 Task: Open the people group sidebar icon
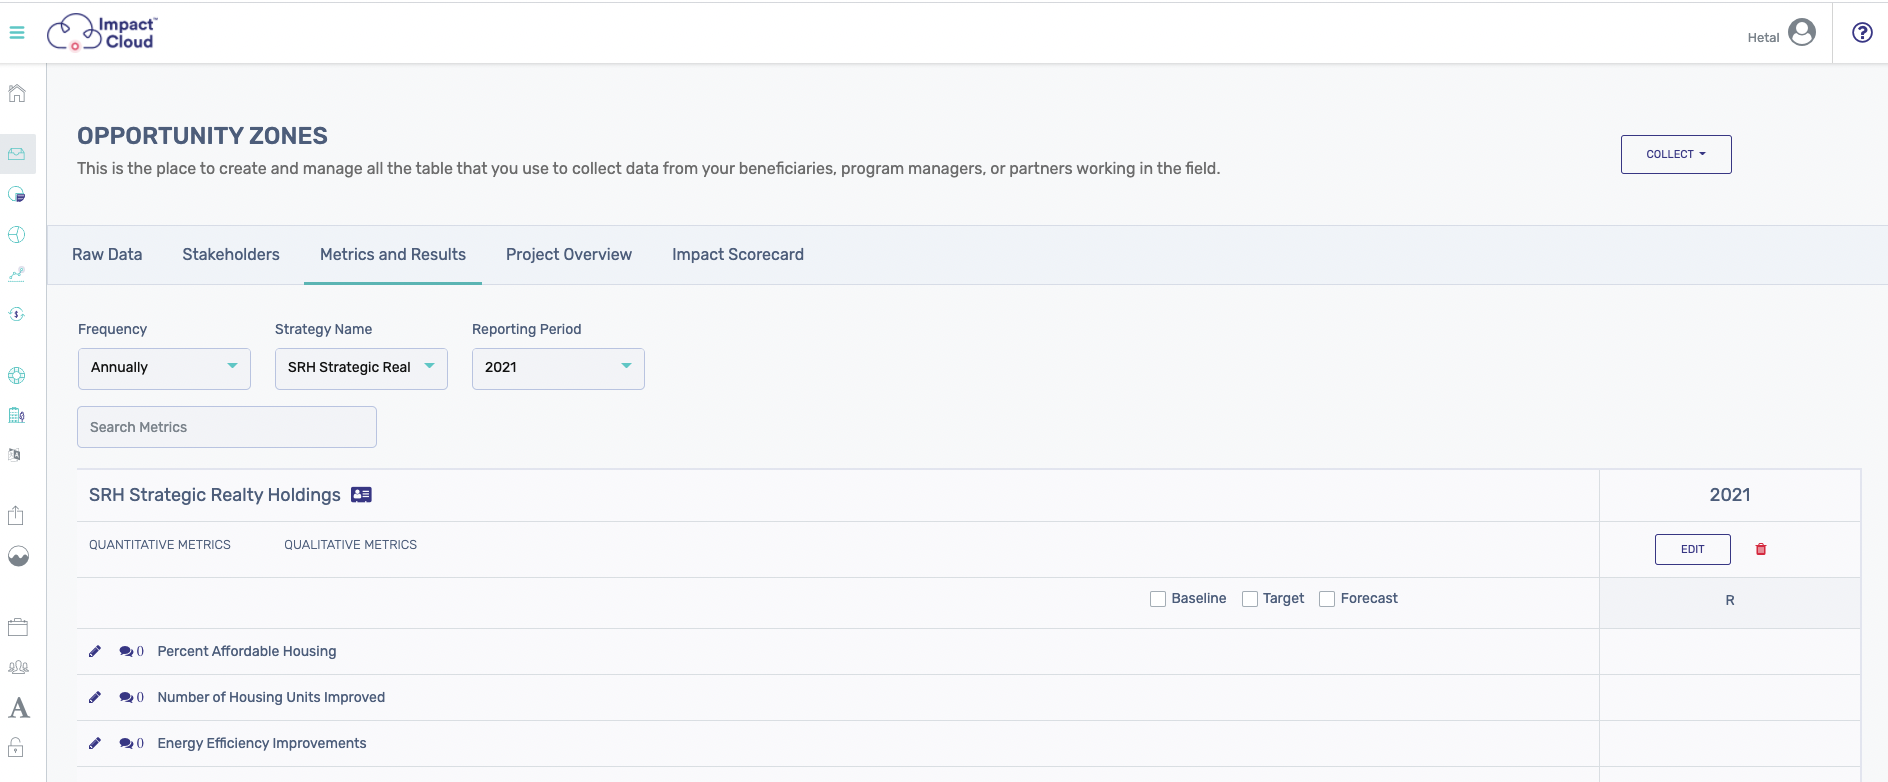(x=18, y=667)
